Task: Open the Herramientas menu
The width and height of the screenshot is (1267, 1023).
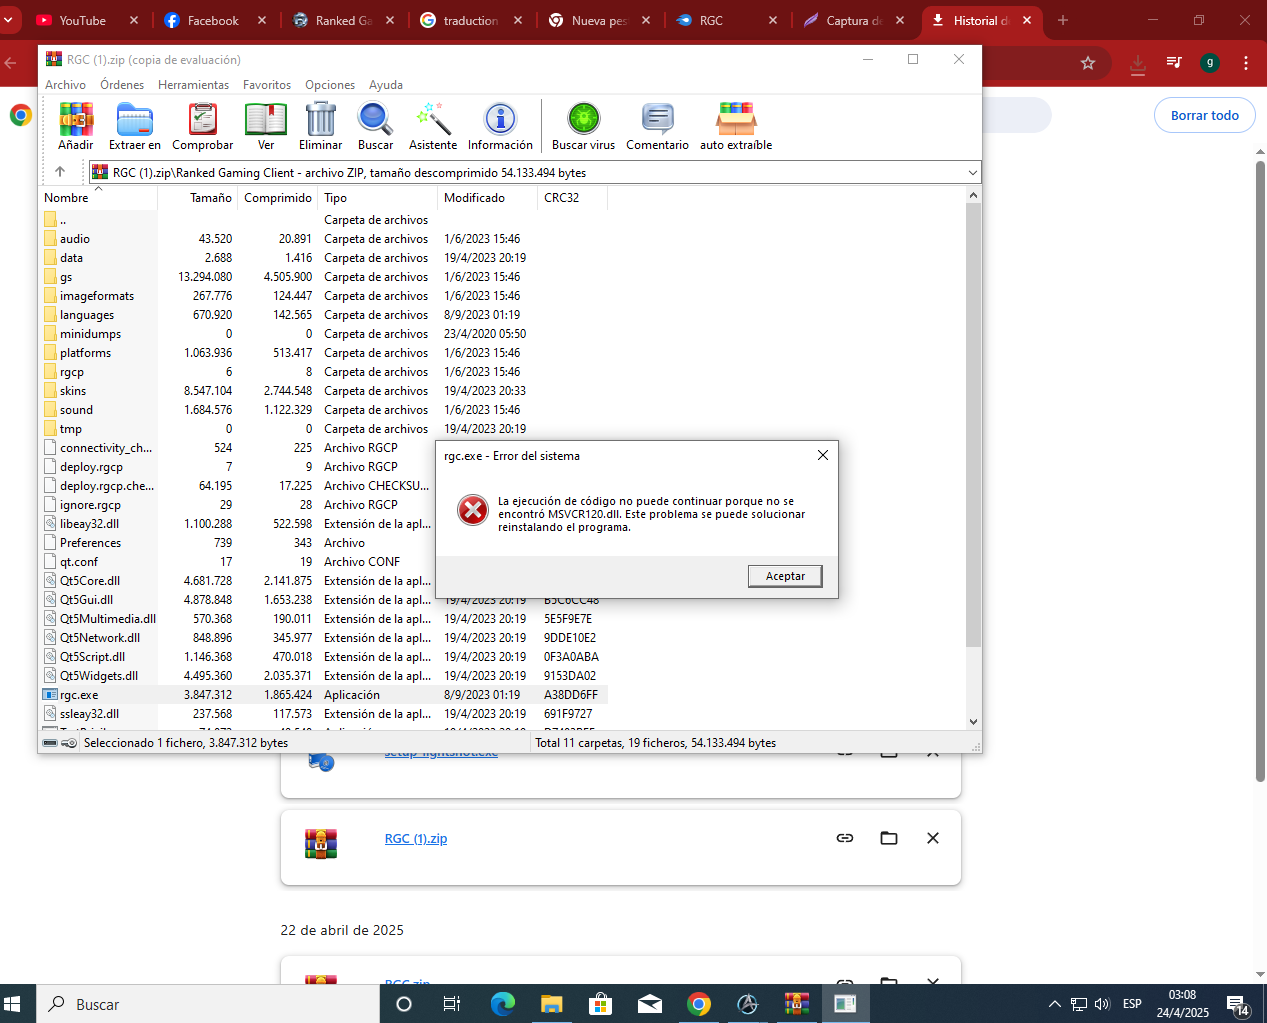Action: coord(193,85)
